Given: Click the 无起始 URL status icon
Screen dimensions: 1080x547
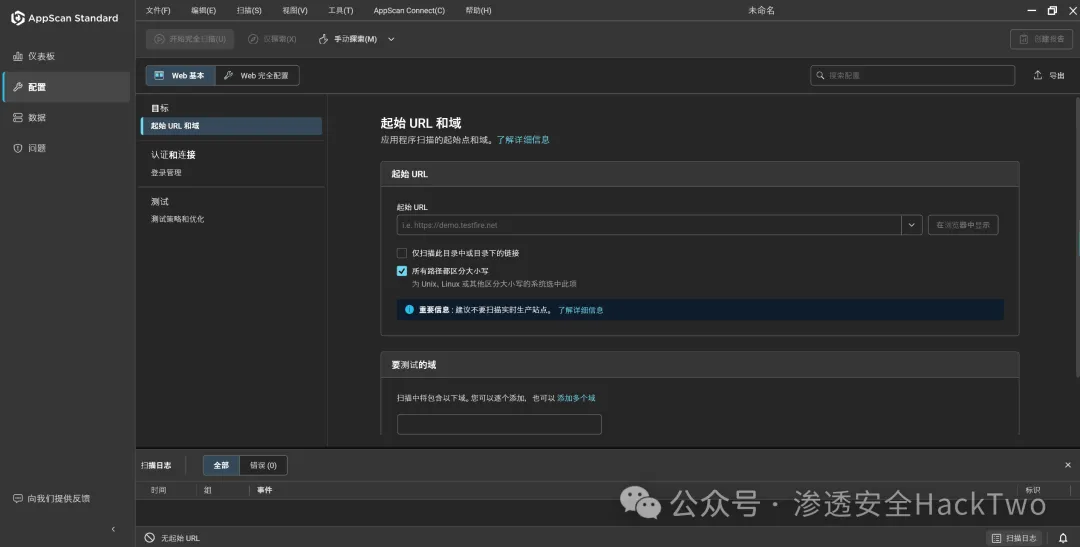Looking at the screenshot, I should point(149,538).
